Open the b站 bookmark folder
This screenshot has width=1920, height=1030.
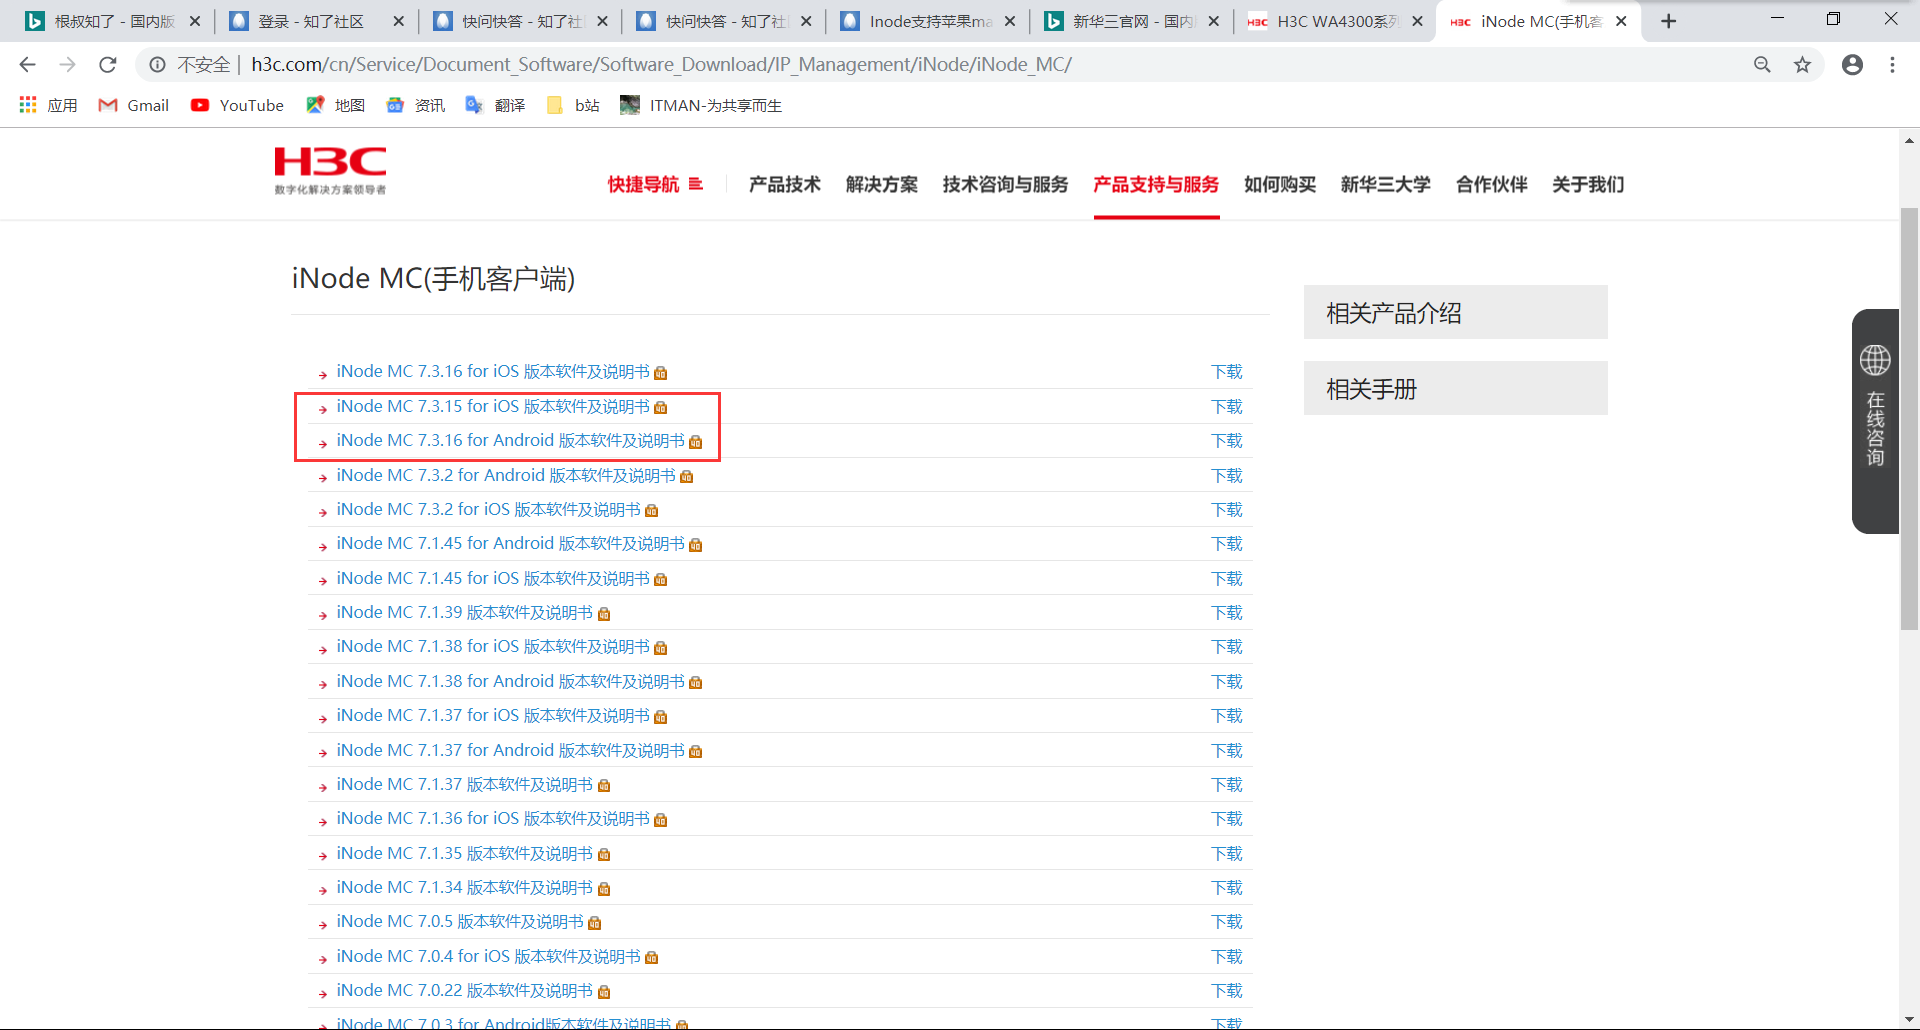click(x=574, y=105)
